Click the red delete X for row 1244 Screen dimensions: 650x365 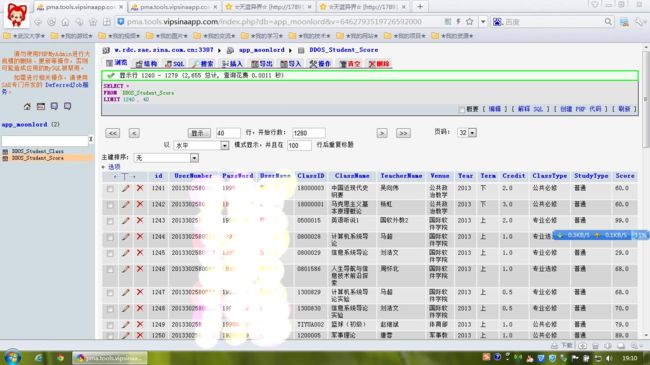(140, 237)
